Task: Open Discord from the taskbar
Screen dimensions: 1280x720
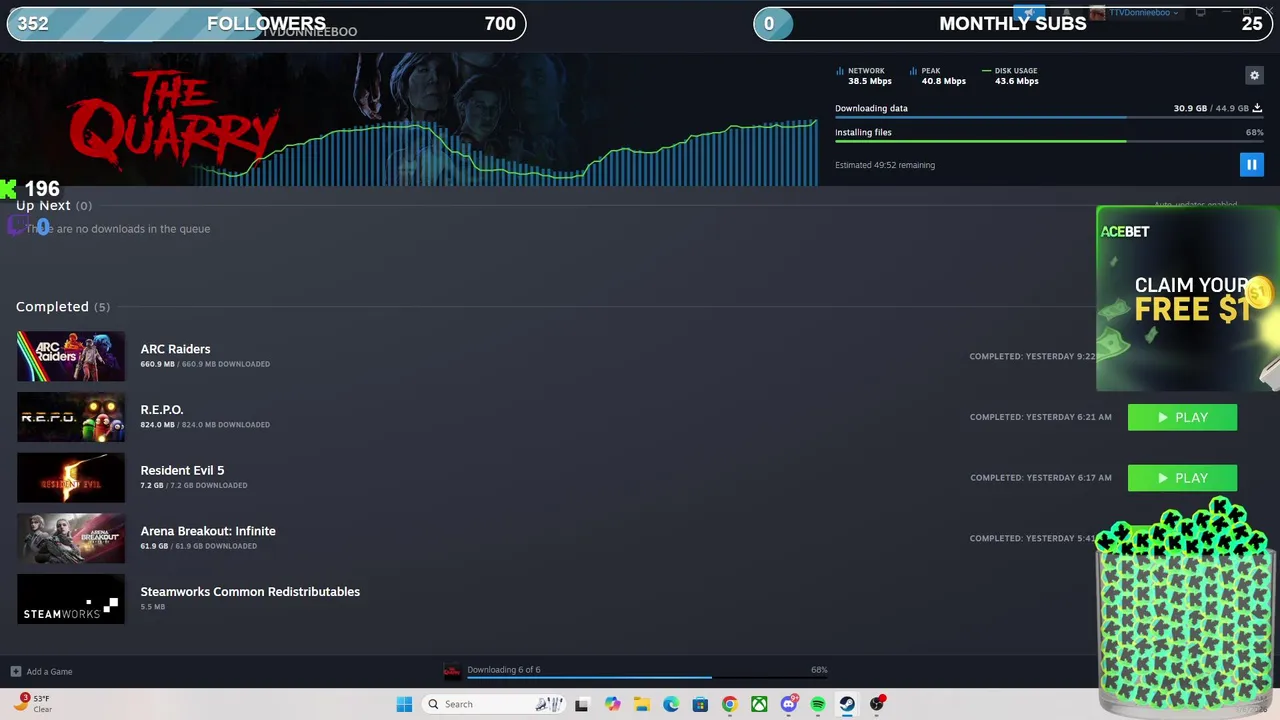Action: pos(789,704)
